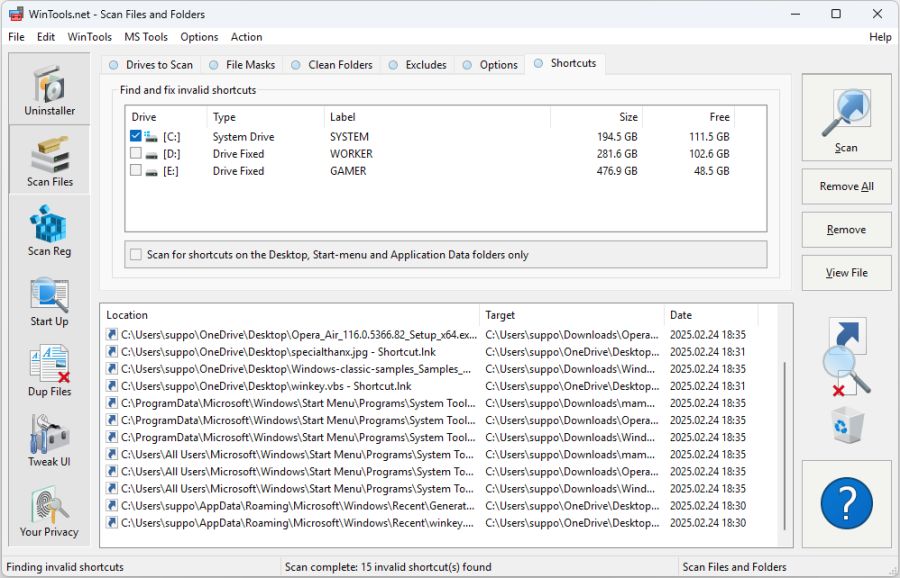This screenshot has width=900, height=578.
Task: Click the Remove All button
Action: (846, 187)
